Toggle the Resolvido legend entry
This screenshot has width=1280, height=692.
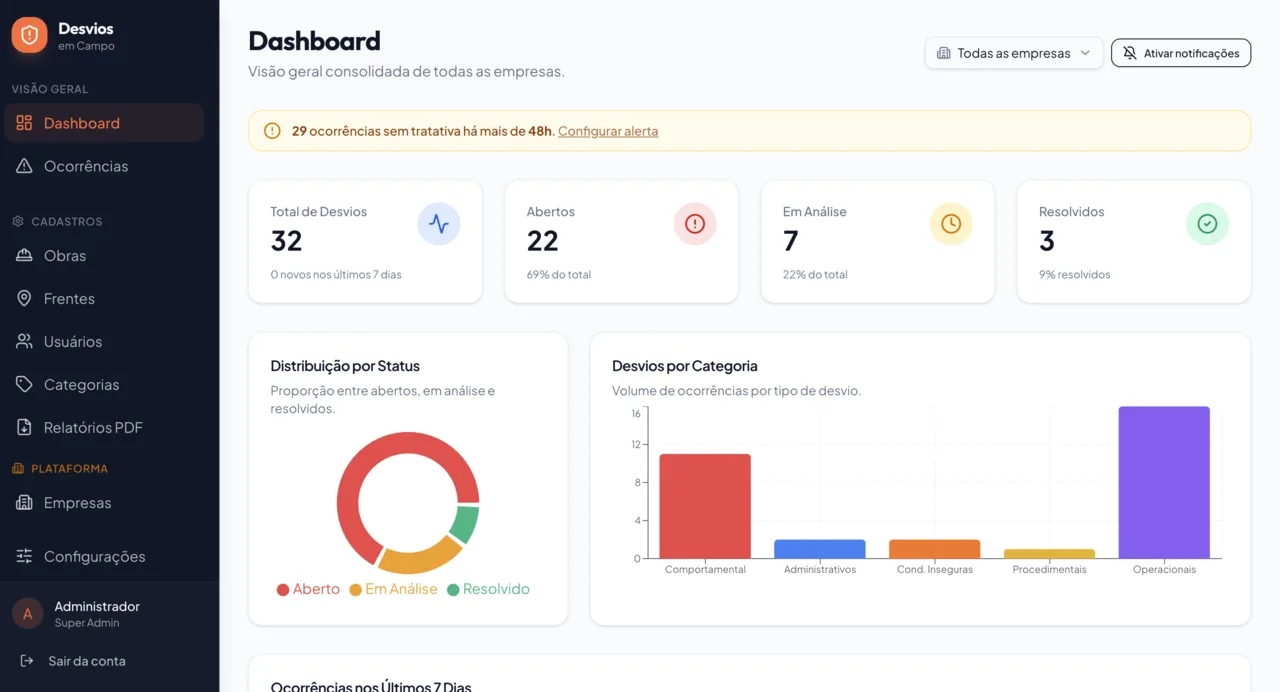pos(488,589)
